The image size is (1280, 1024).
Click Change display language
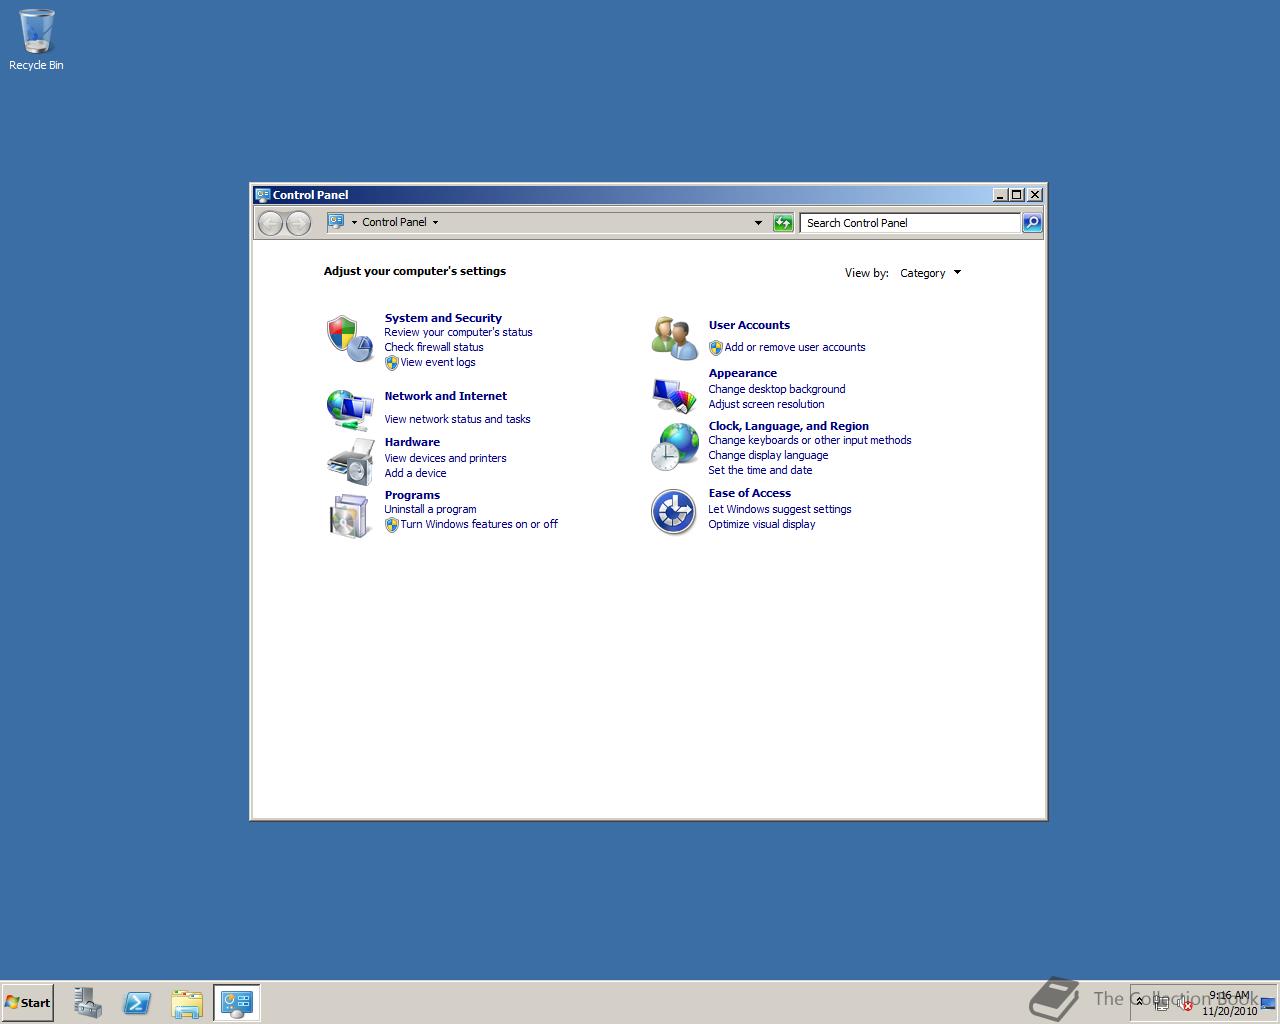click(x=768, y=455)
